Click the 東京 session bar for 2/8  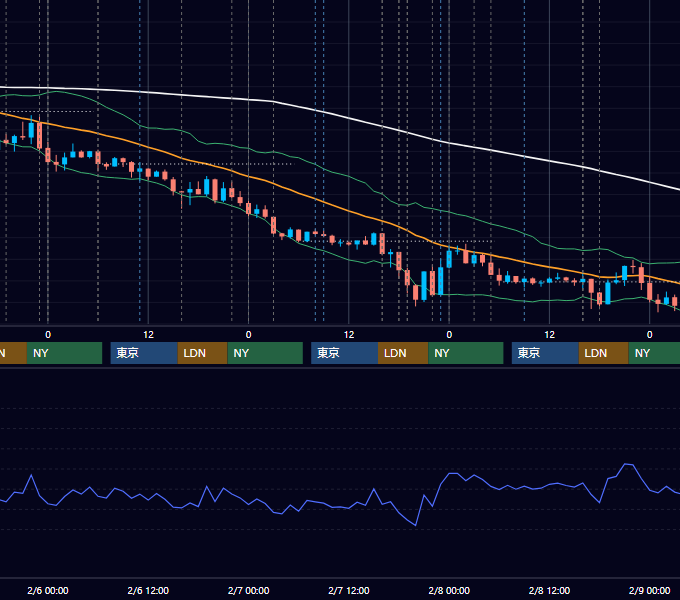coord(545,353)
